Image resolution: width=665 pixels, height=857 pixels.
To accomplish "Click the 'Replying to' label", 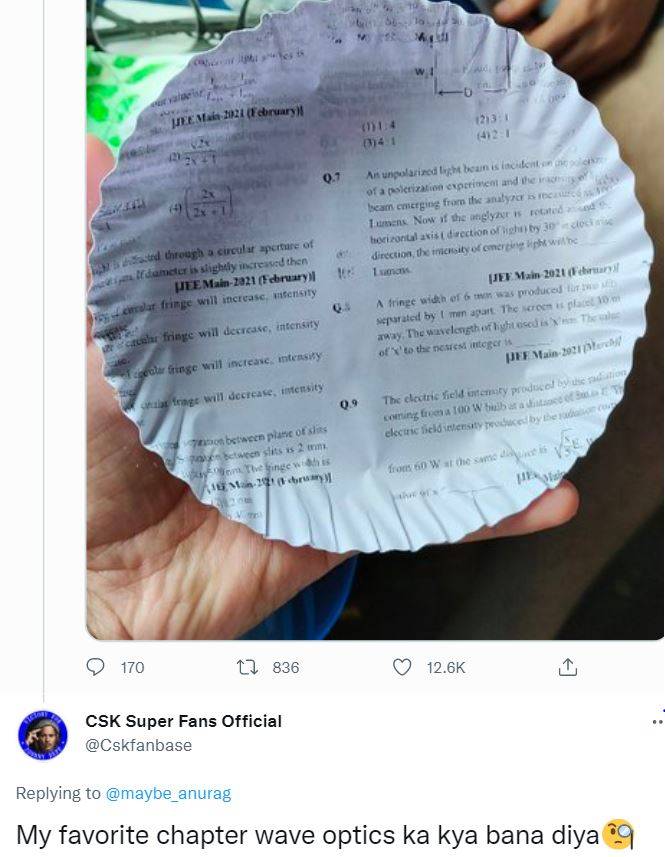I will (x=58, y=793).
